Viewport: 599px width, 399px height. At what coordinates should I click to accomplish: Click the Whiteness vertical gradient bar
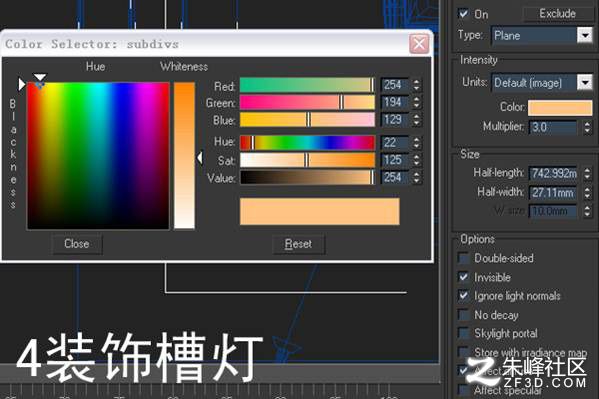(185, 156)
